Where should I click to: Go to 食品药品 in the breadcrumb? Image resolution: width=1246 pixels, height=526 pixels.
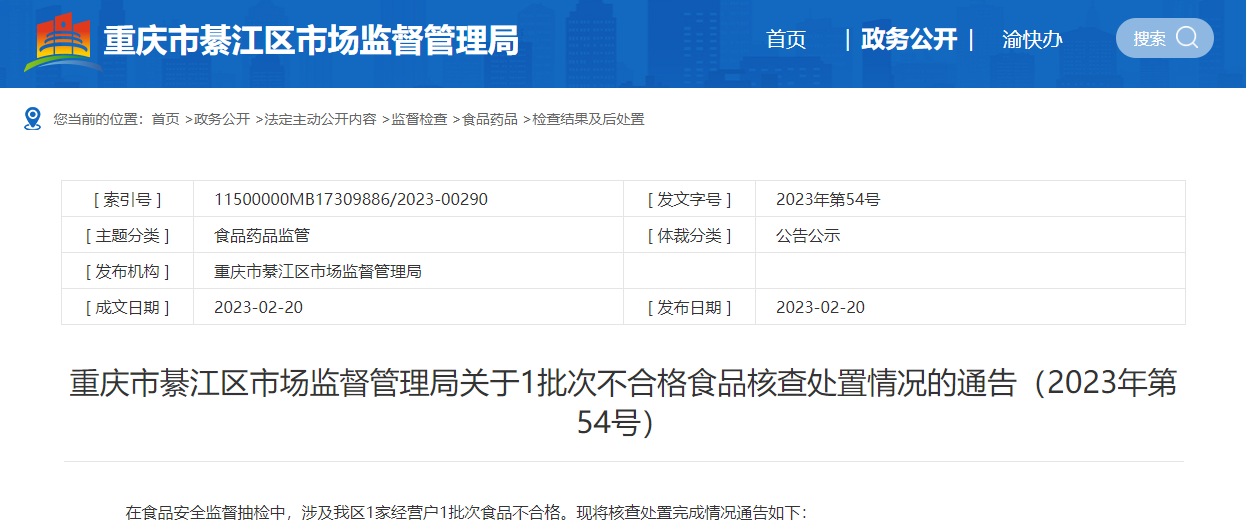coord(490,119)
